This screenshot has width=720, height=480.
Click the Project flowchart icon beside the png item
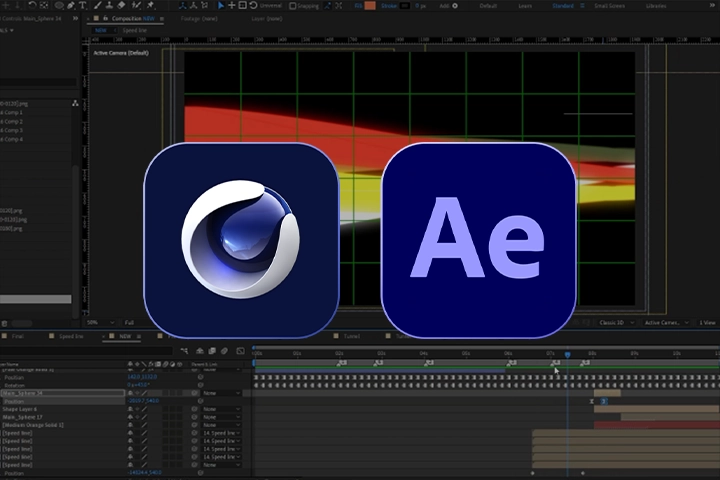[75, 103]
